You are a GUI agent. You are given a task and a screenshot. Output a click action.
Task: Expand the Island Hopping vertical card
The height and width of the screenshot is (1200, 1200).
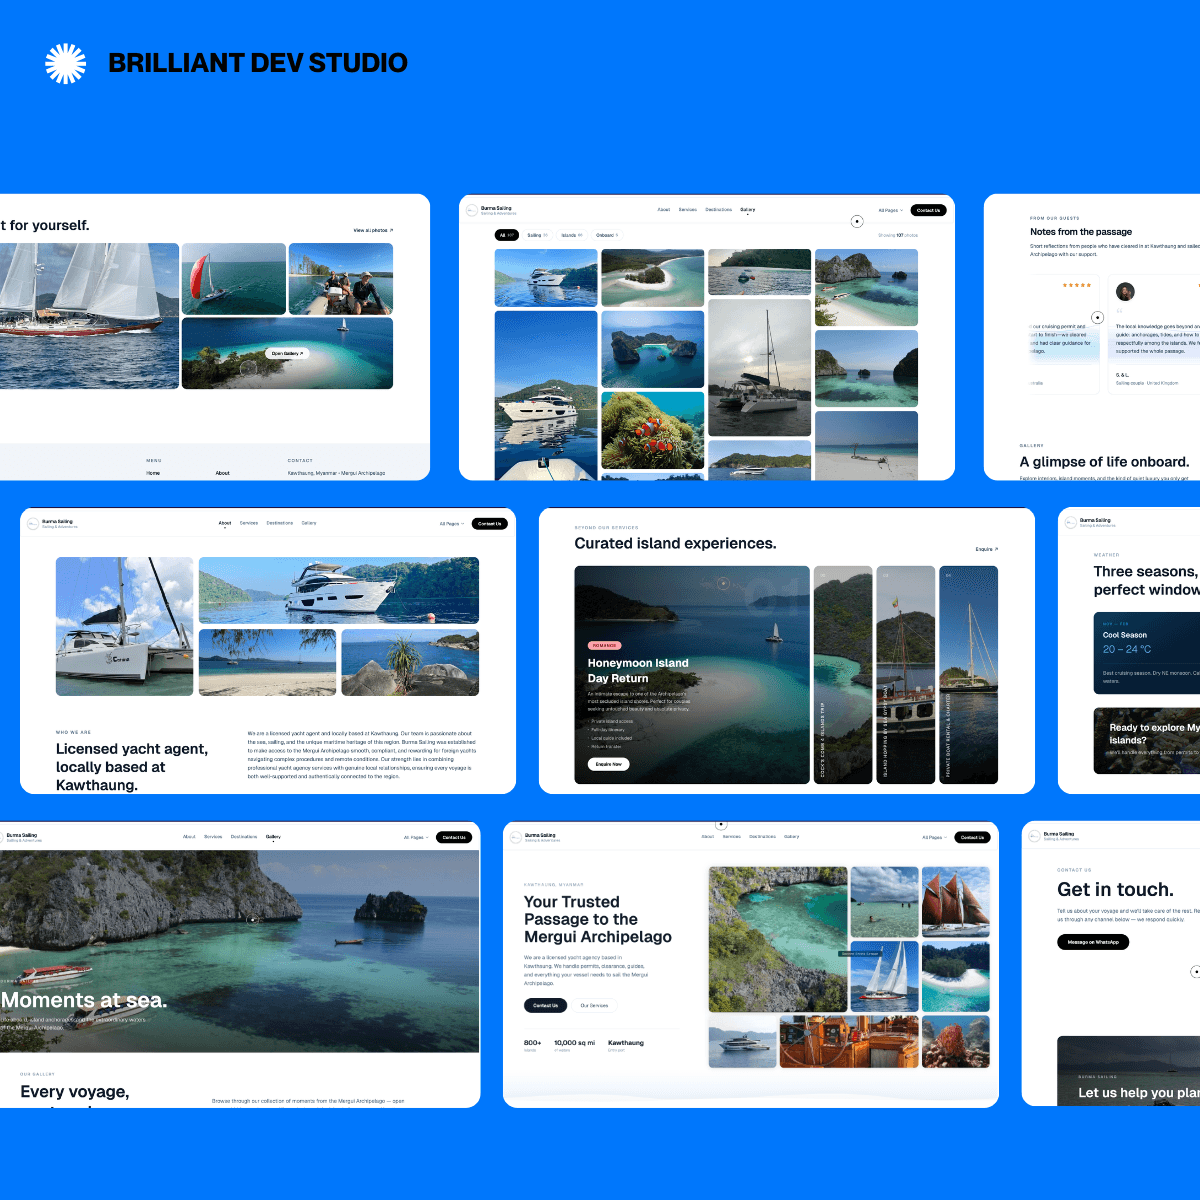coord(906,675)
